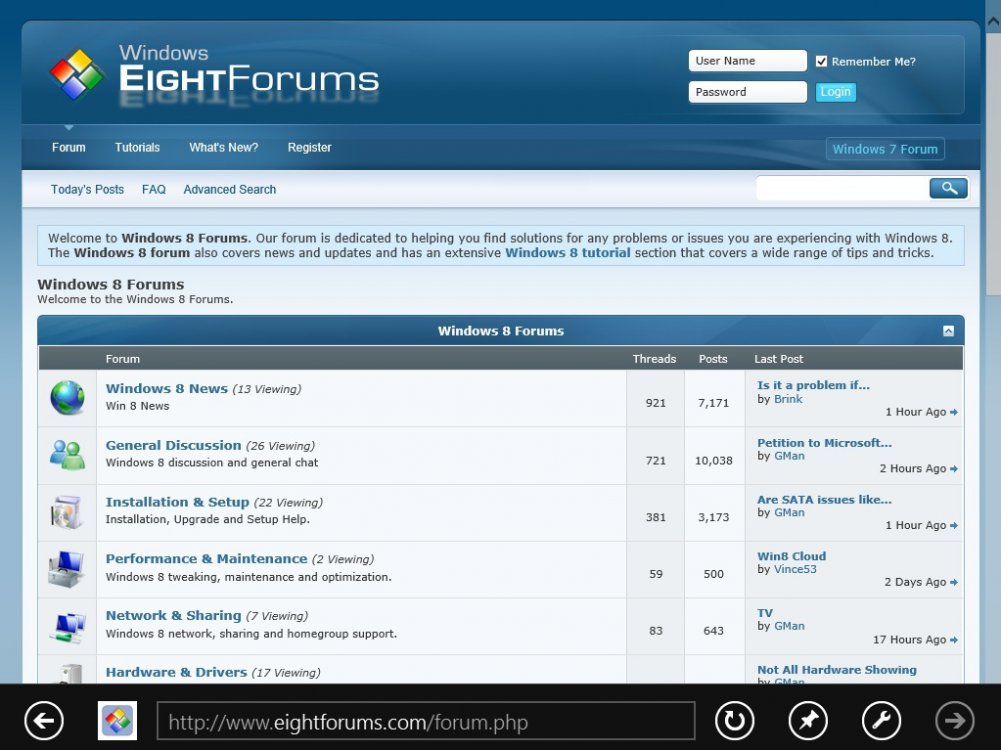Open the Hardware & Drivers forum

pos(176,673)
